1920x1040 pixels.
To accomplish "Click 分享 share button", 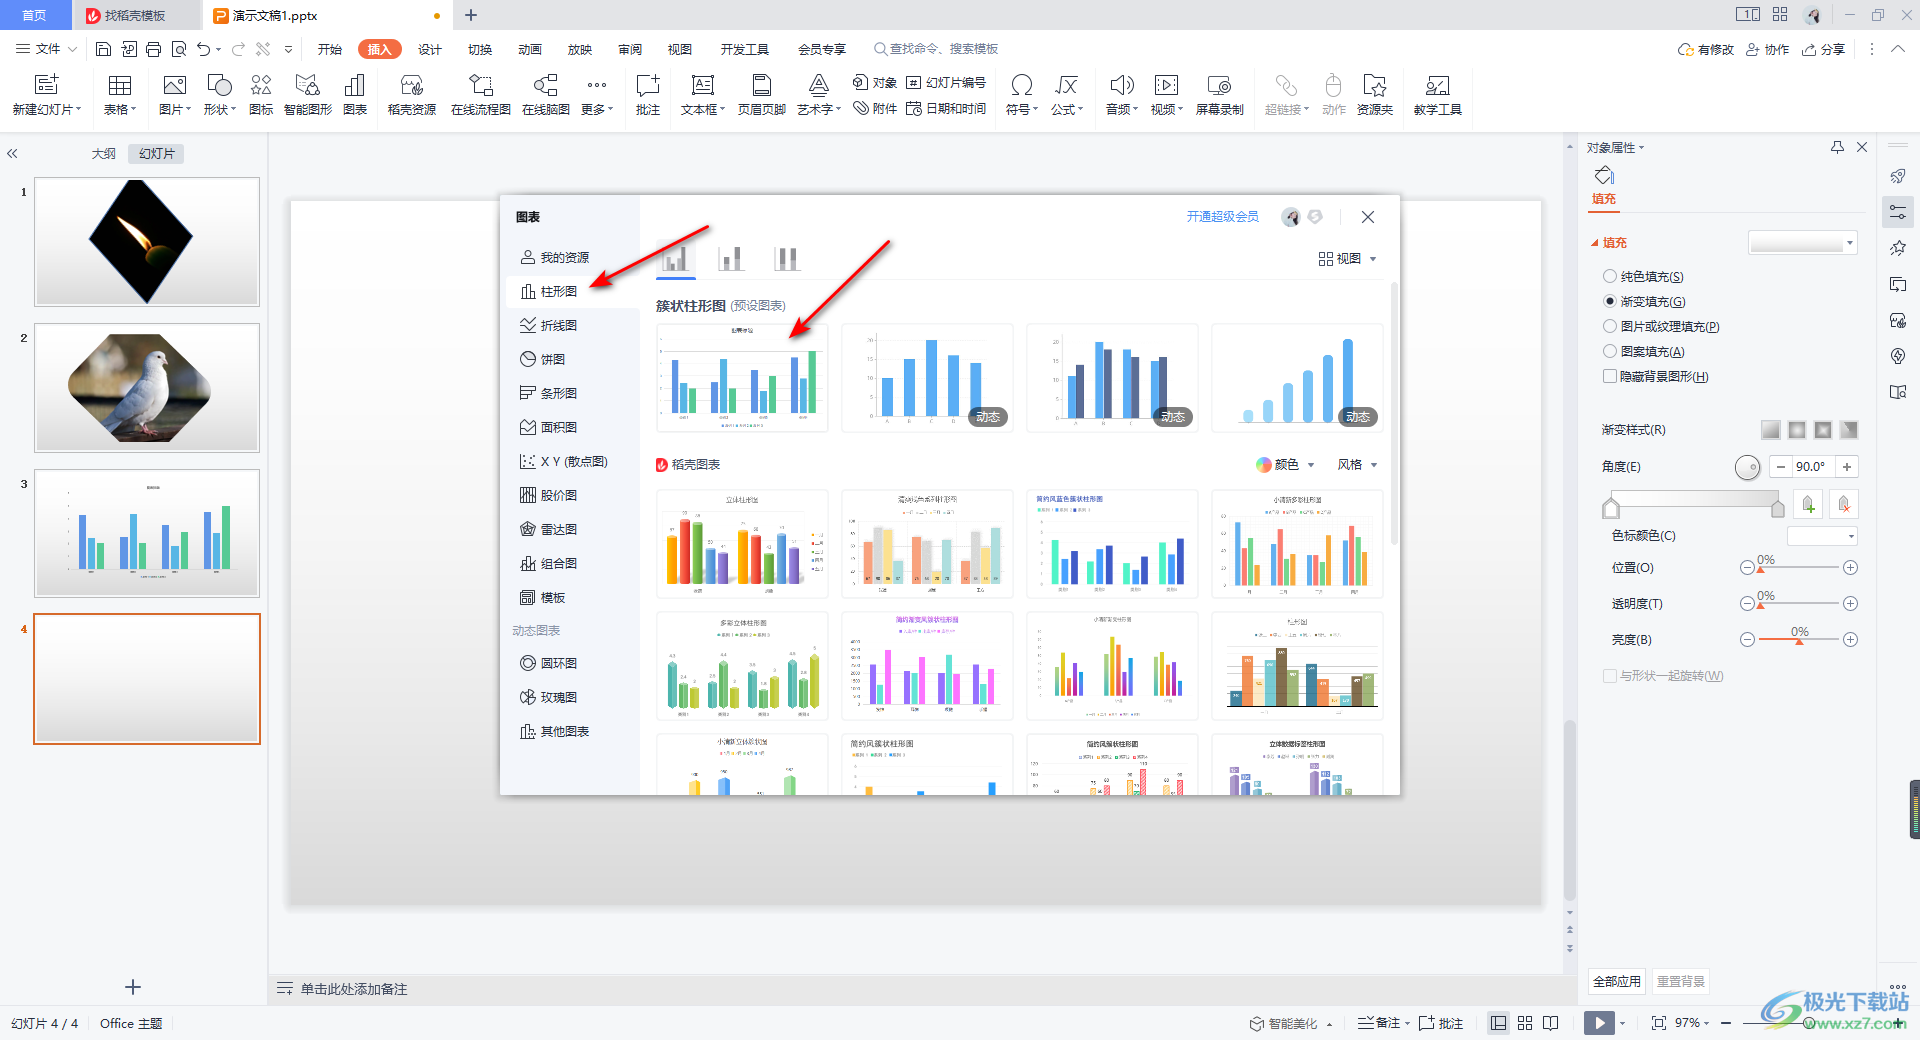I will (x=1824, y=49).
